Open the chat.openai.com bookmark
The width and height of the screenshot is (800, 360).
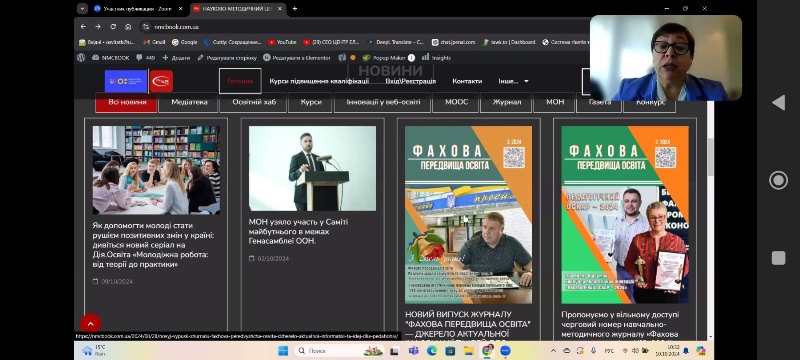tap(453, 42)
